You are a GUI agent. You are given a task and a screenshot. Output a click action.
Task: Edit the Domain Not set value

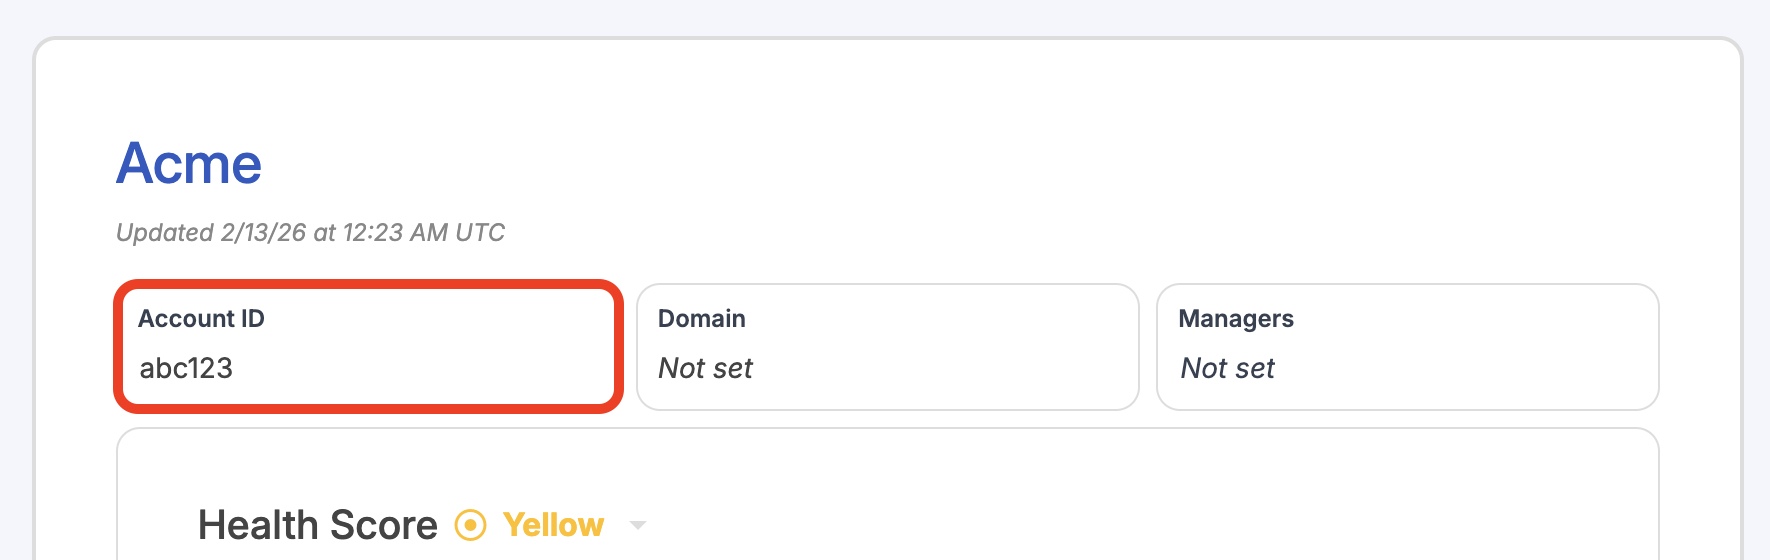(705, 368)
